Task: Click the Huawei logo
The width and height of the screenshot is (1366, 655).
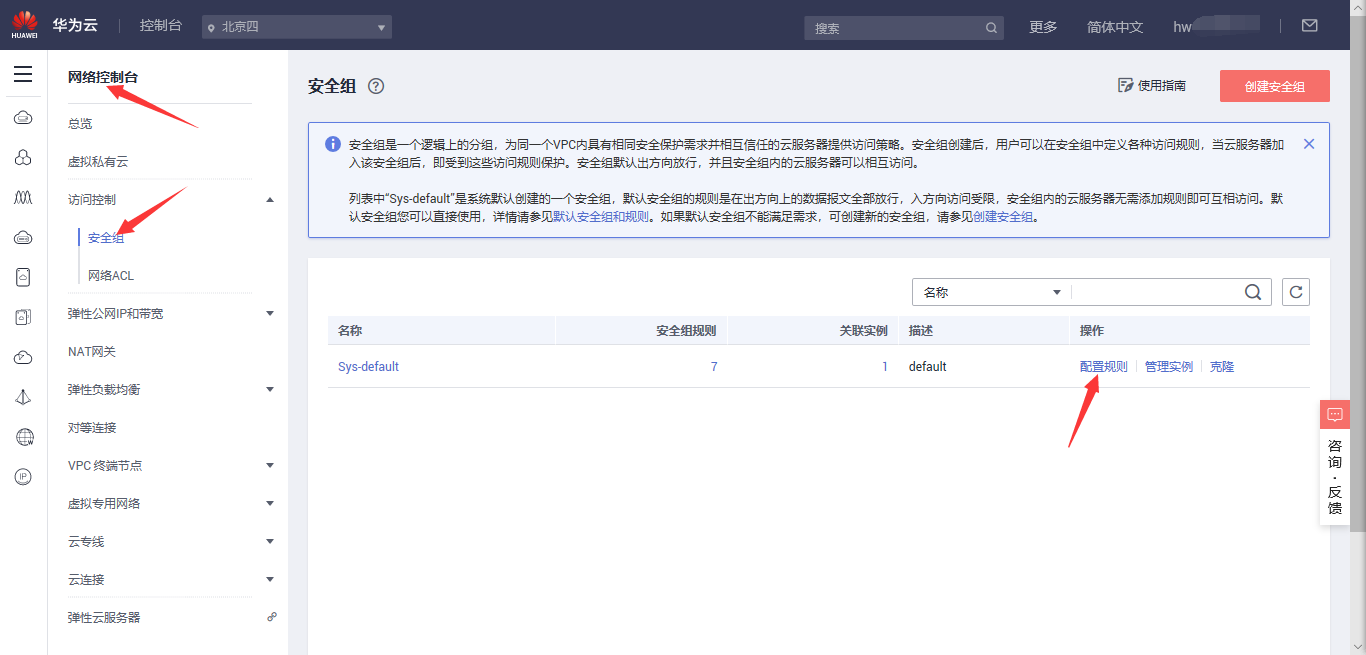Action: 24,25
